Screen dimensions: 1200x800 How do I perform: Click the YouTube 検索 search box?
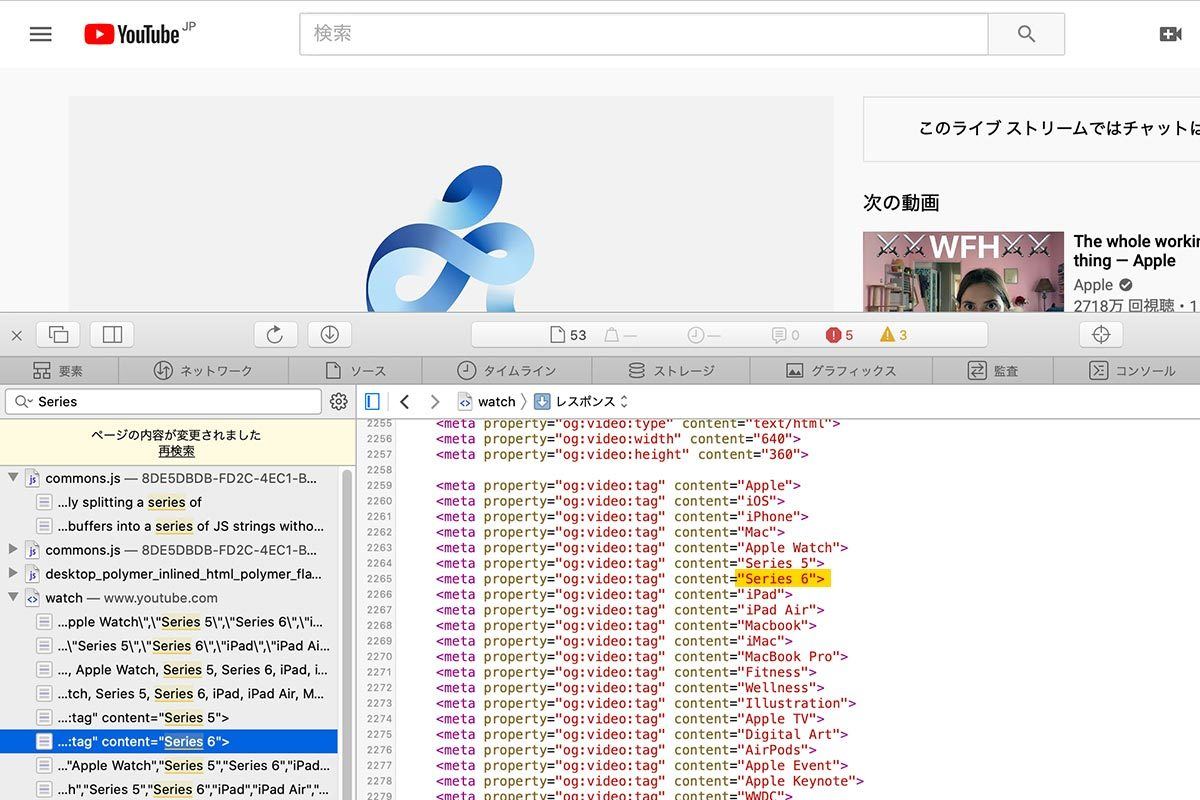[x=644, y=34]
